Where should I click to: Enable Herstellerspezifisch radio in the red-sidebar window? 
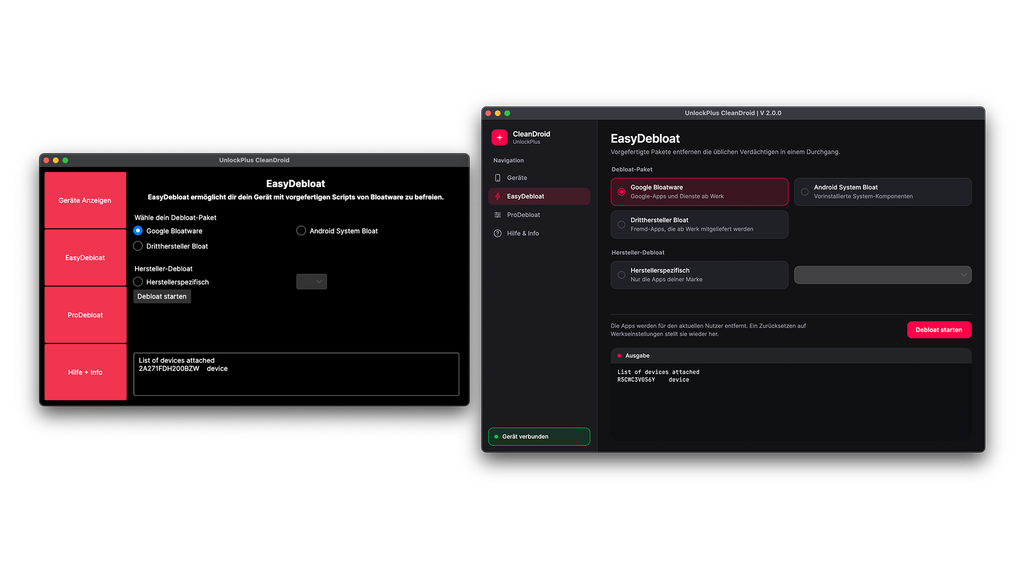coord(138,281)
